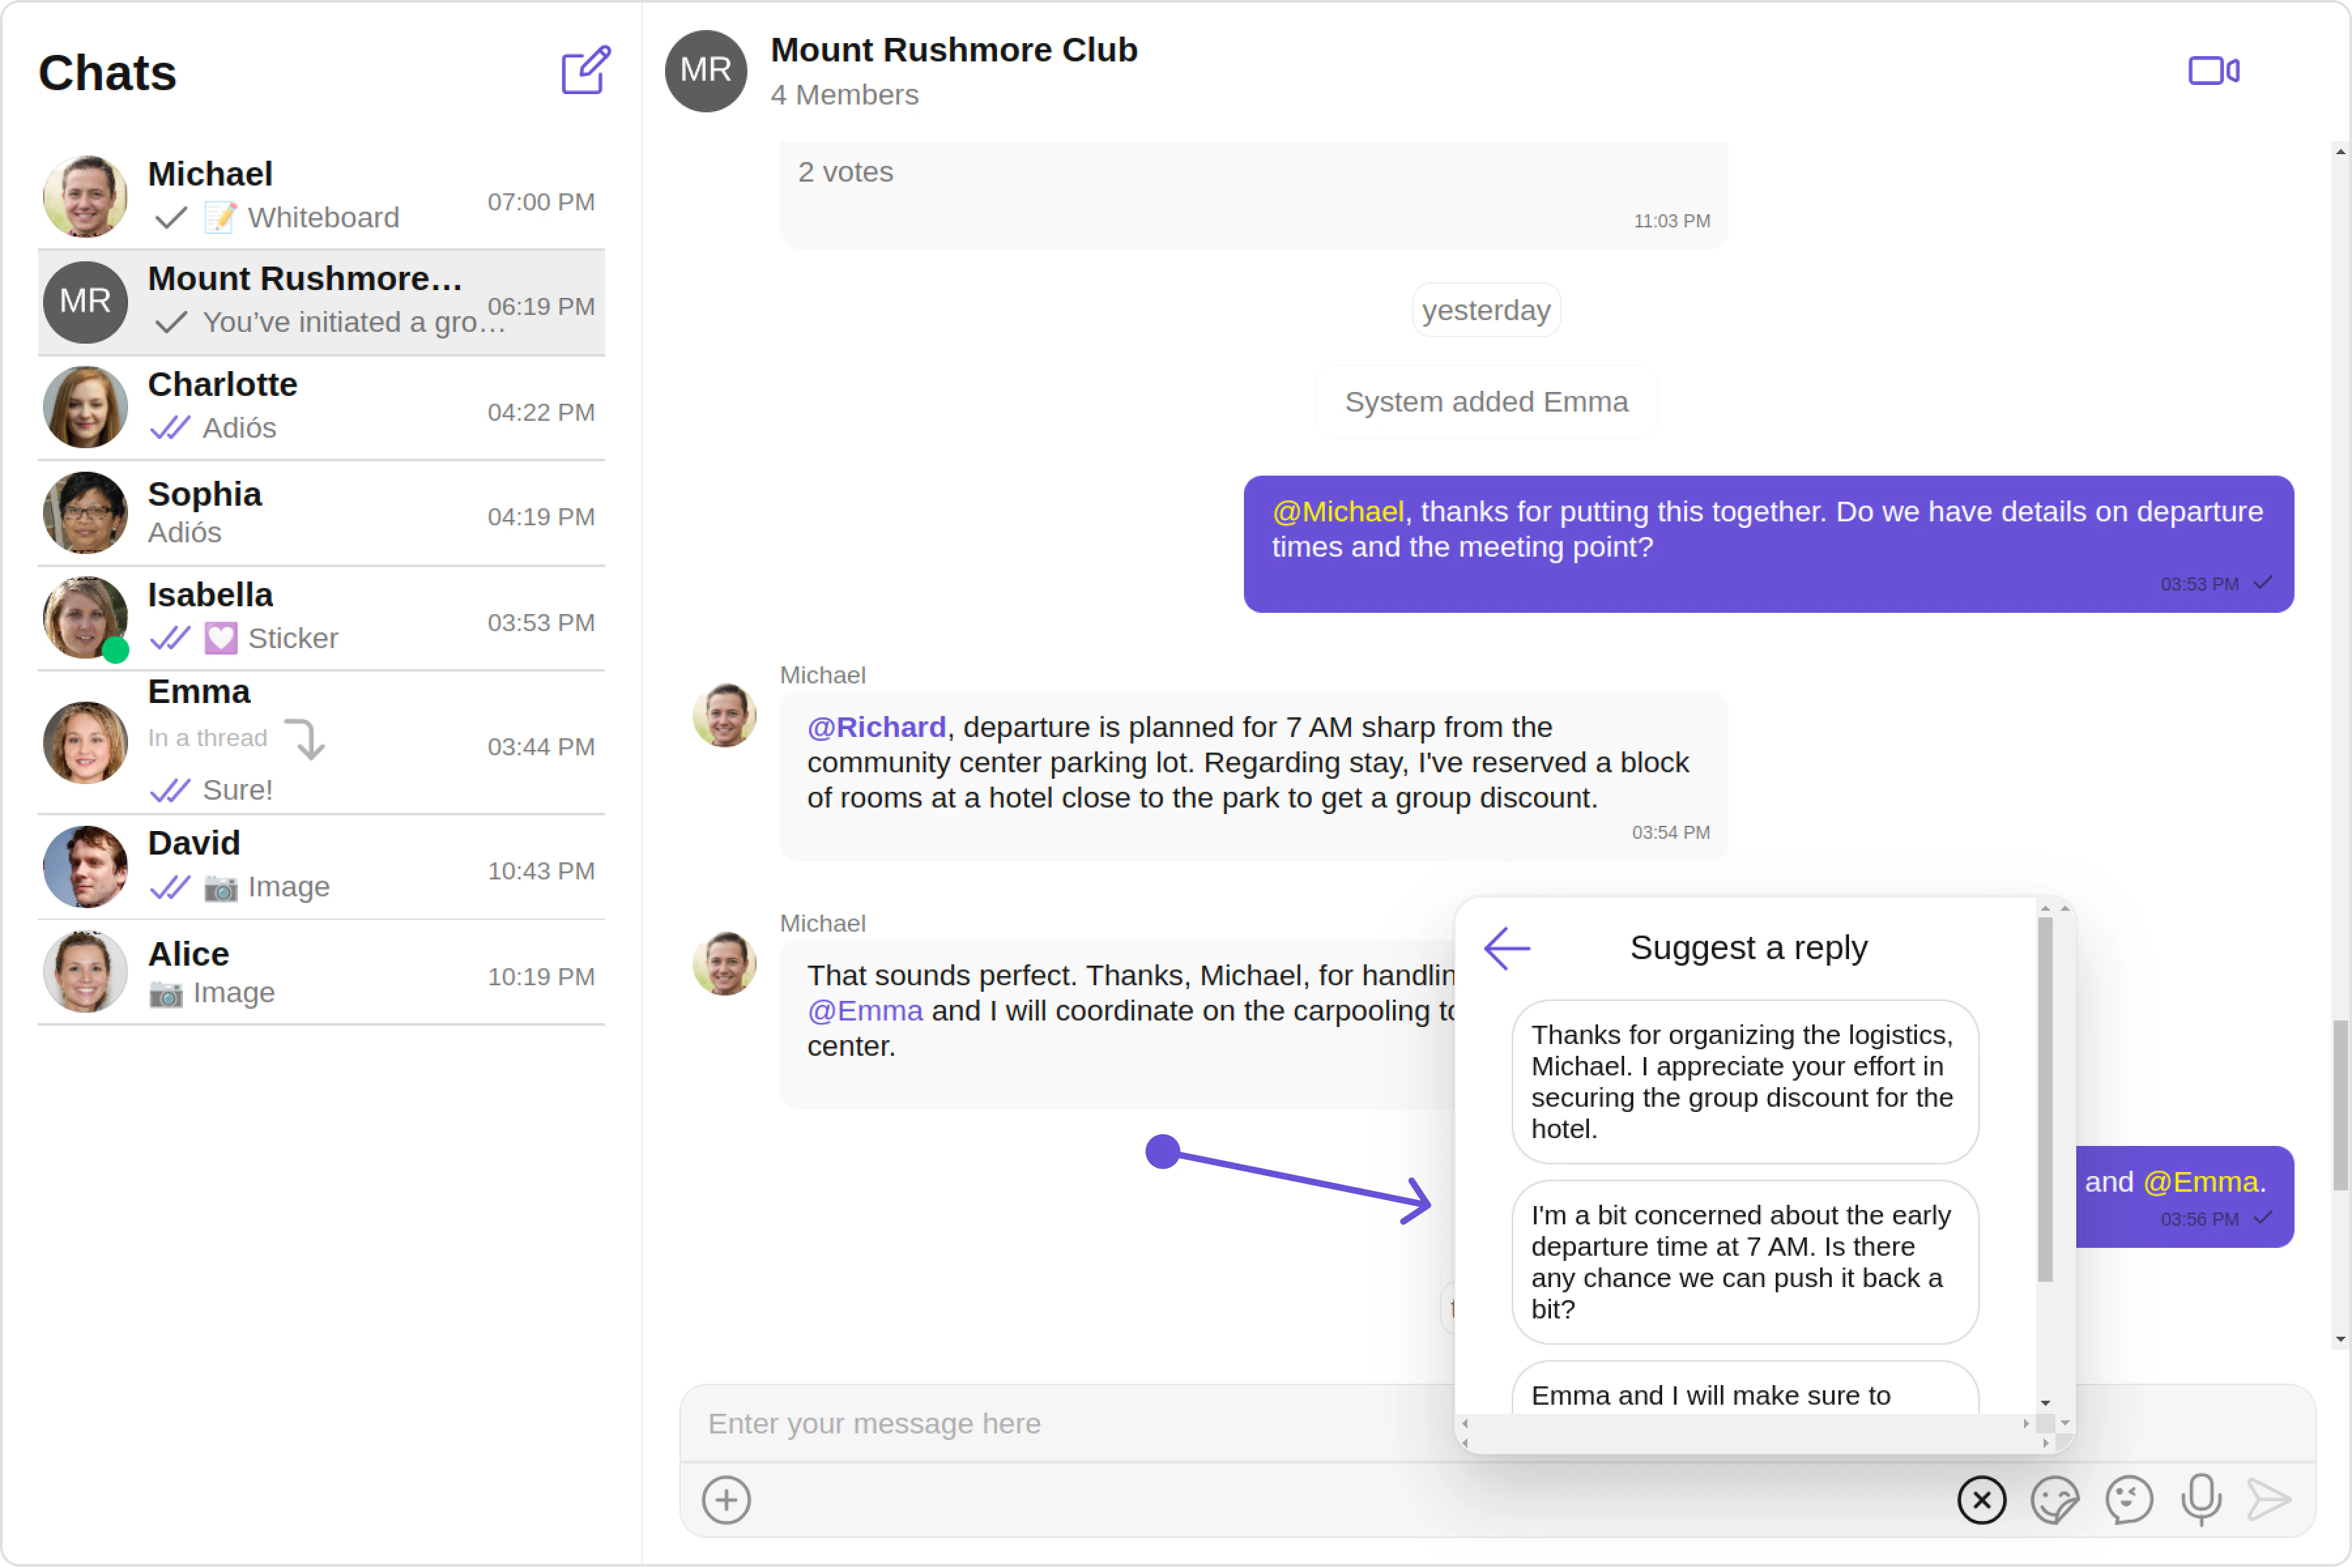Click the back arrow in Suggest a reply
The height and width of the screenshot is (1568, 2352).
click(x=1507, y=948)
